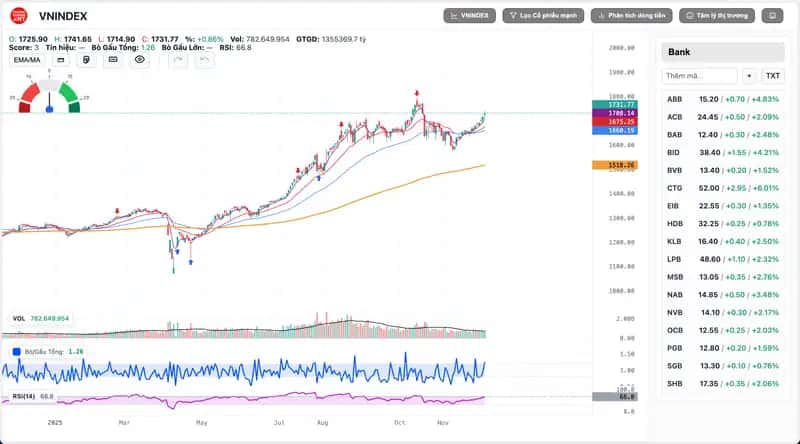Click the small card icon after EMA/MA
This screenshot has width=800, height=444.
tap(60, 60)
